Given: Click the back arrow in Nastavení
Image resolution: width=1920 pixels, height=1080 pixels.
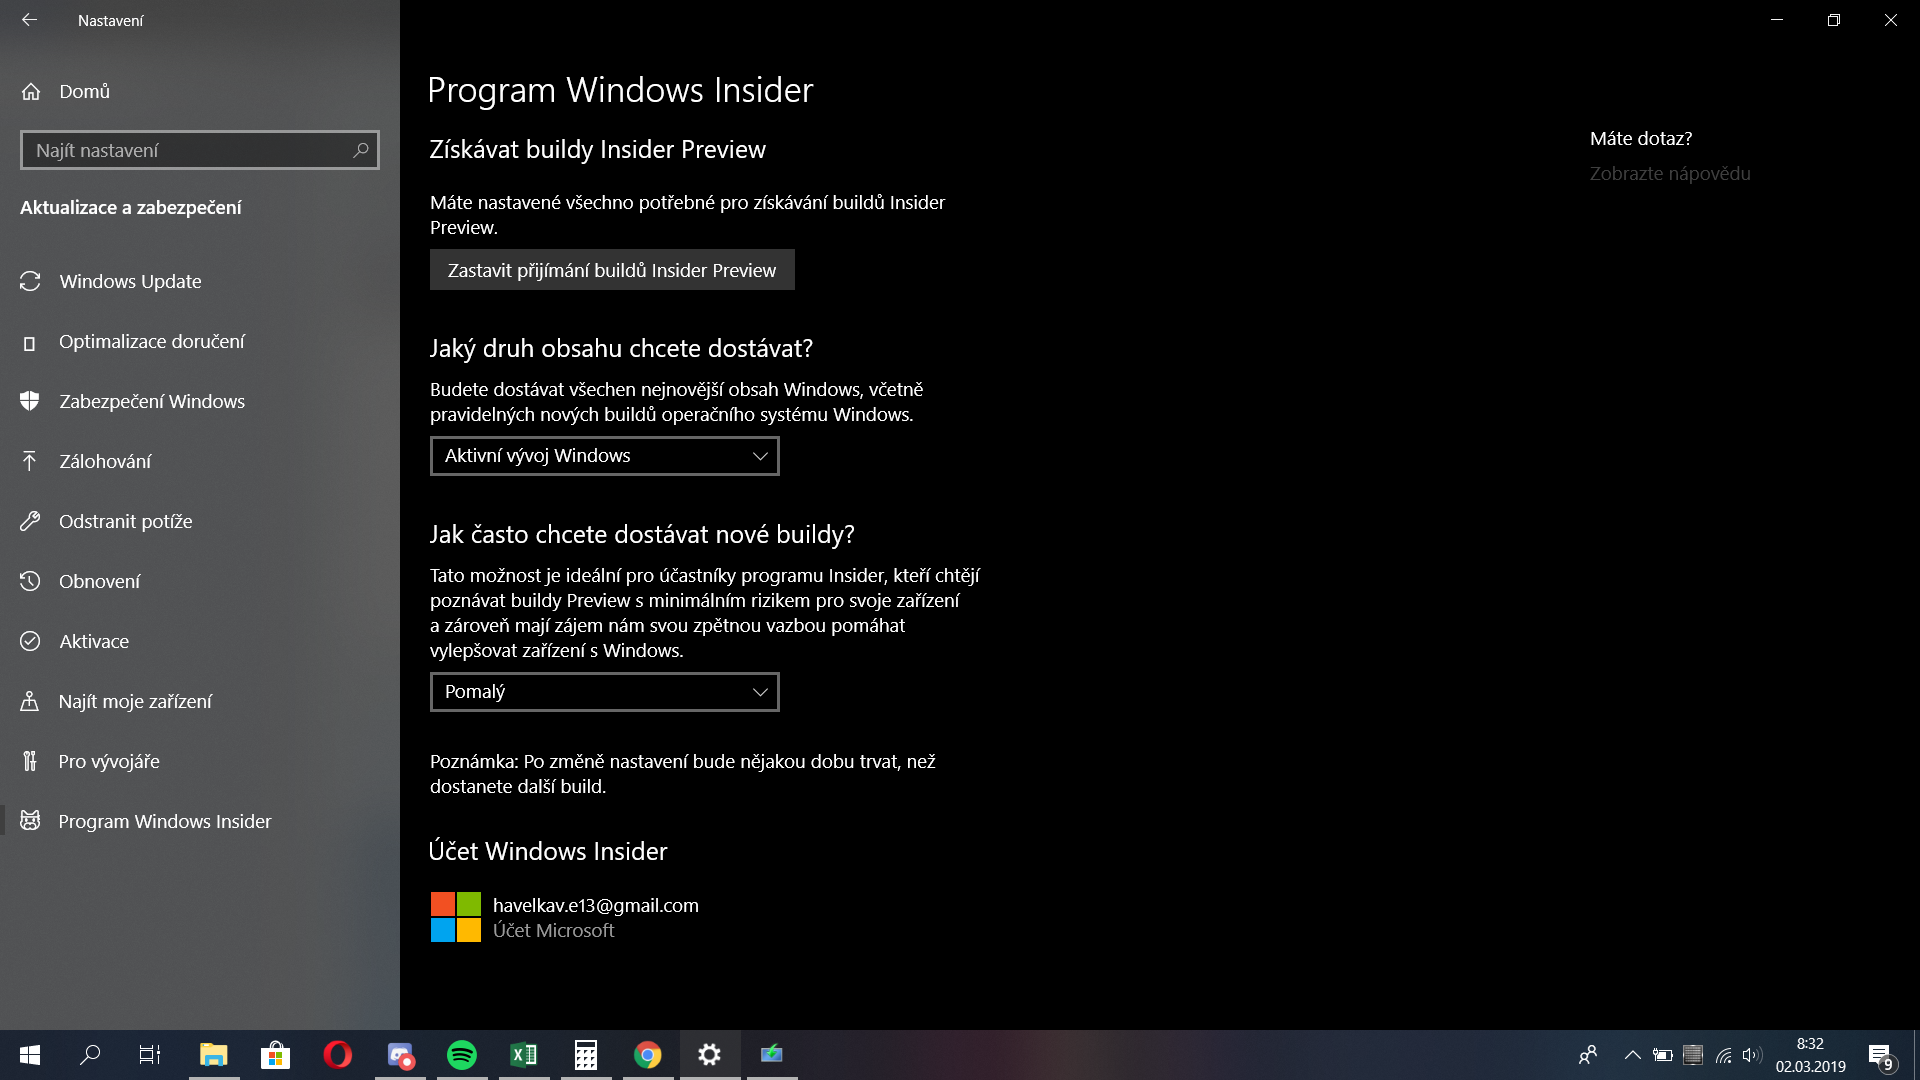Looking at the screenshot, I should [x=29, y=20].
